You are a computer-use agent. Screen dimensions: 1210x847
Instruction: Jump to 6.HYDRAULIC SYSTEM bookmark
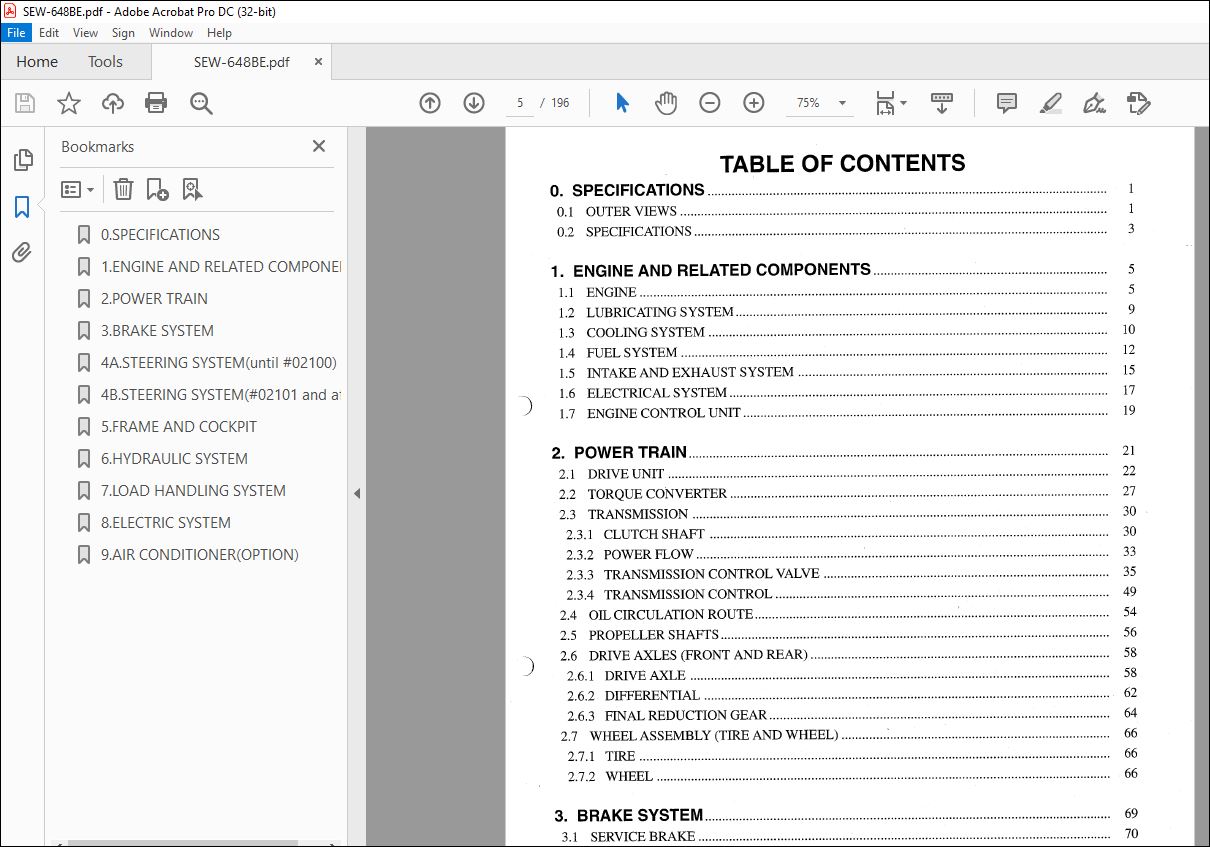point(174,459)
